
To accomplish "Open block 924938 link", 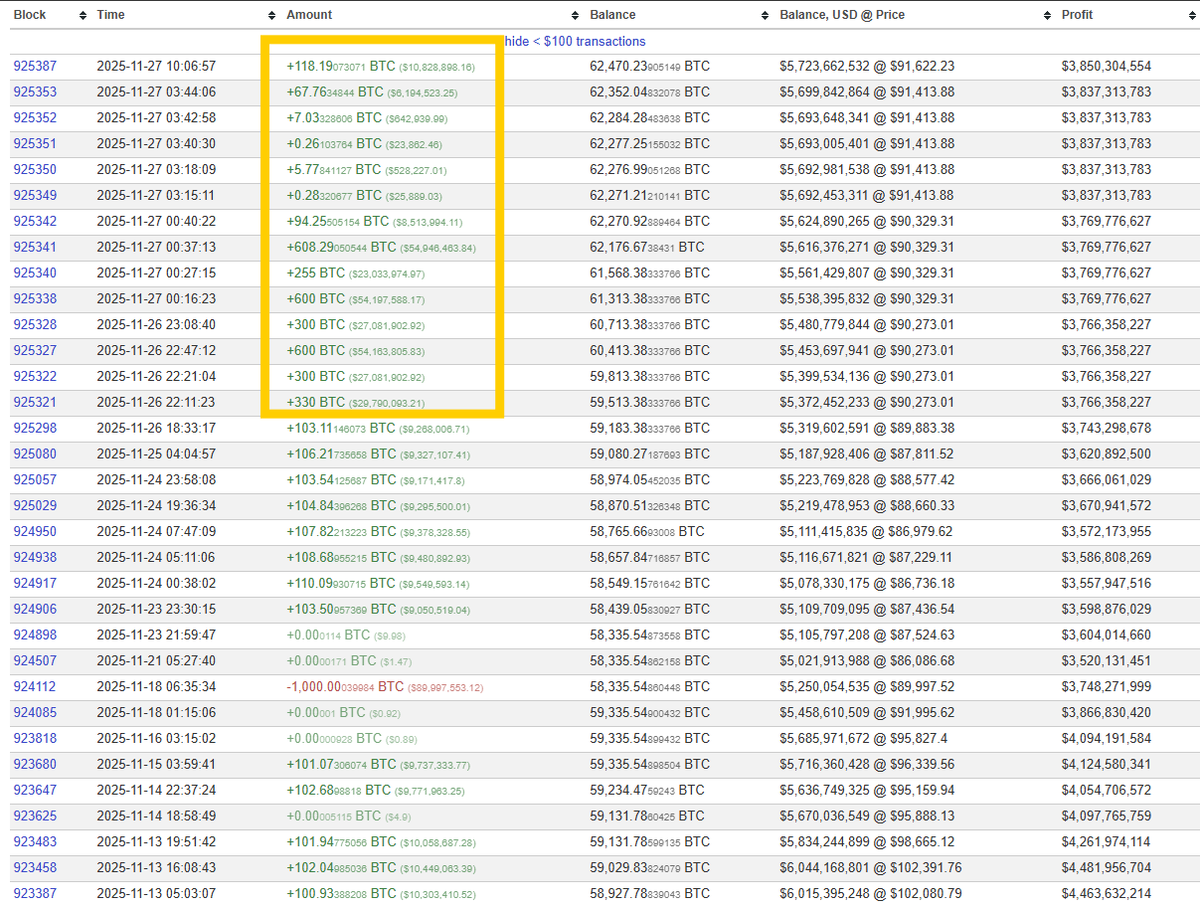I will point(35,558).
